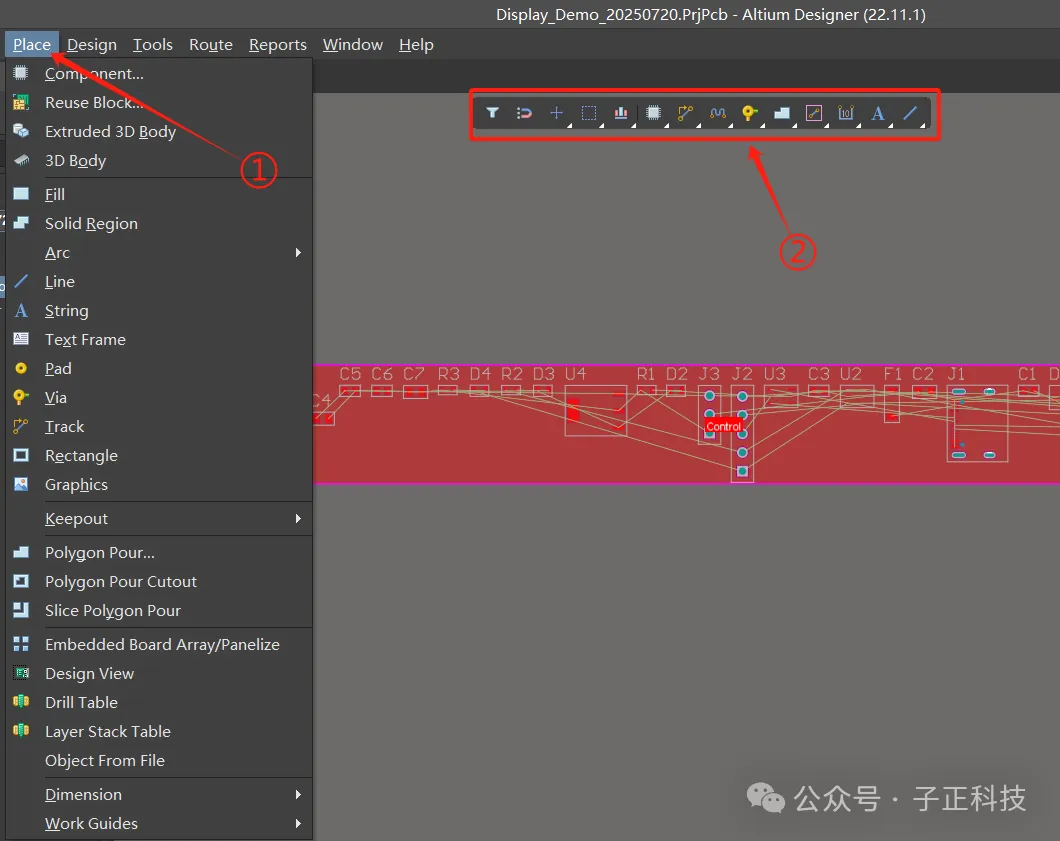Select the Rectangle menu entry
The image size is (1060, 841).
click(159, 456)
